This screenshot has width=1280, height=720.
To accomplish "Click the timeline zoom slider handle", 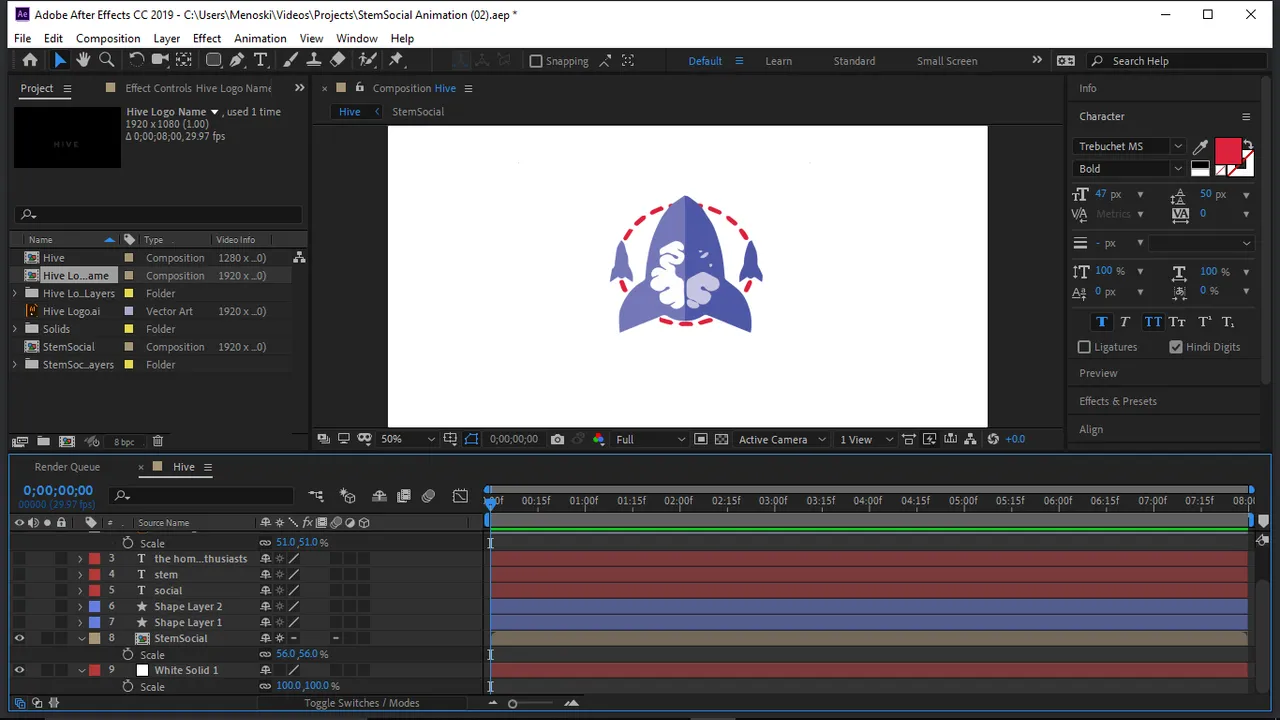I will coord(512,704).
